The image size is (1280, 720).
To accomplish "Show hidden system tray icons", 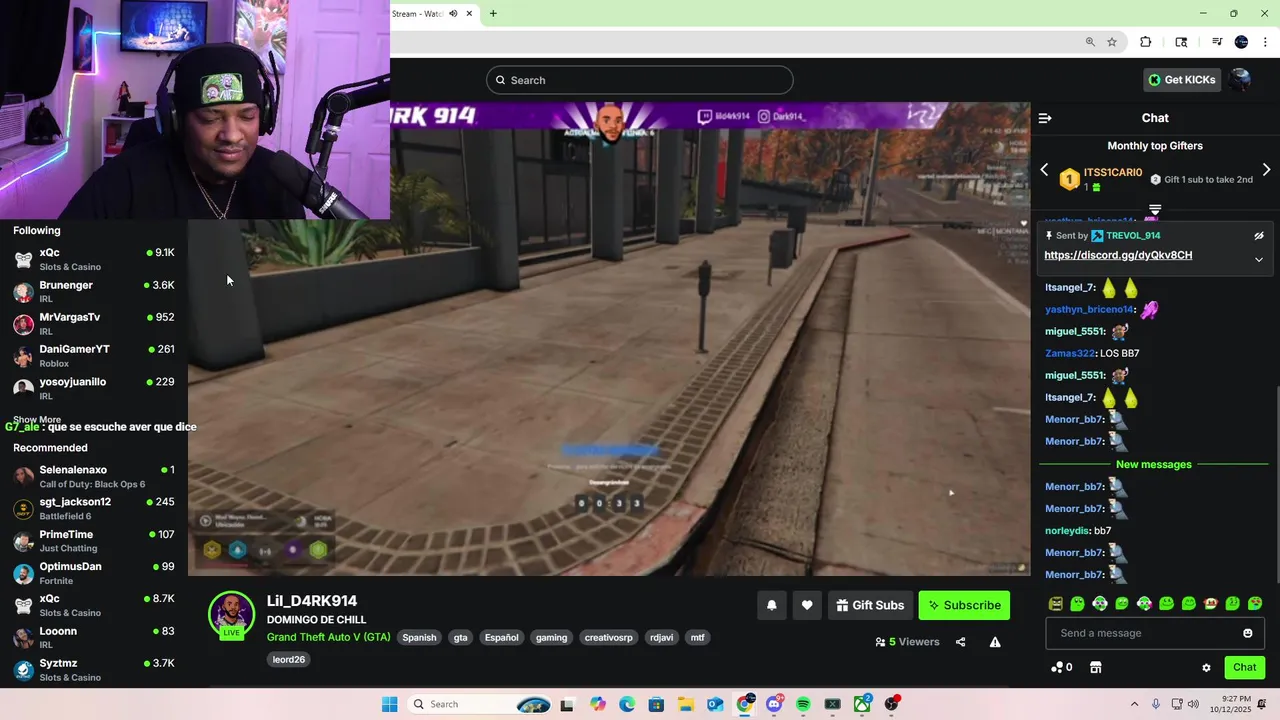I will click(1134, 704).
